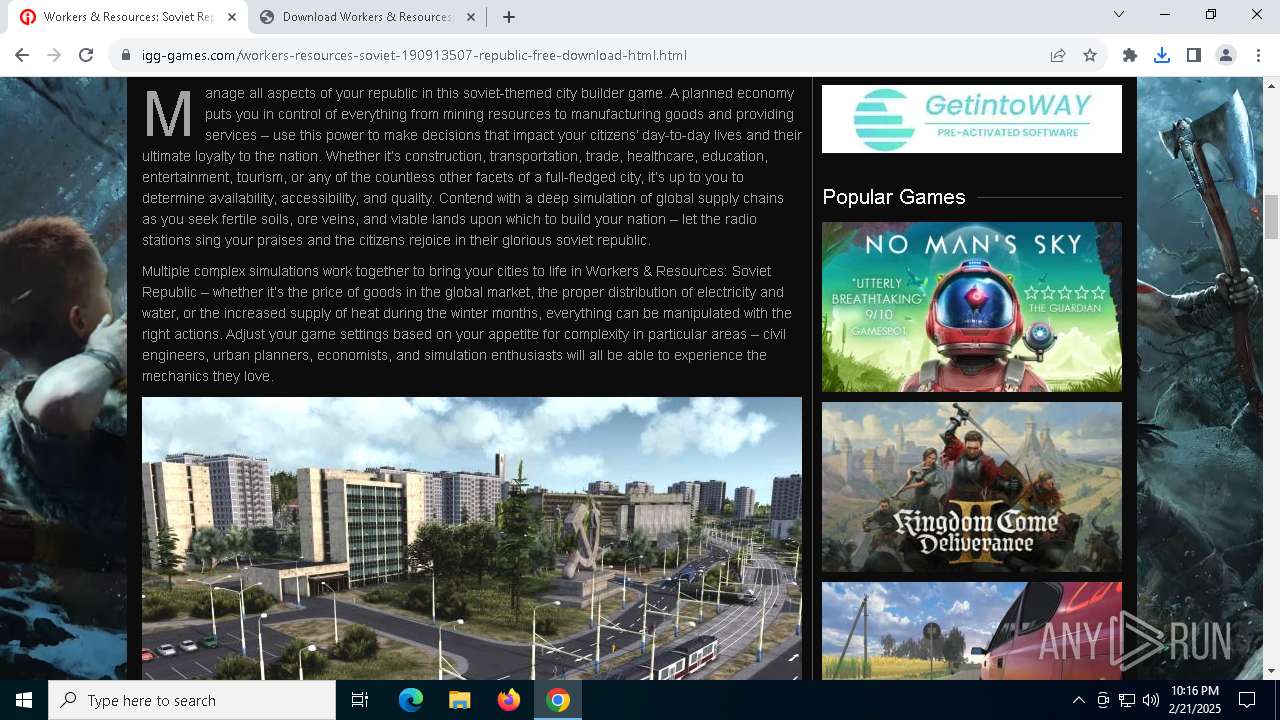This screenshot has height=720, width=1280.
Task: Switch to Workers & Resources: Soviet Republic tab
Action: [x=127, y=17]
